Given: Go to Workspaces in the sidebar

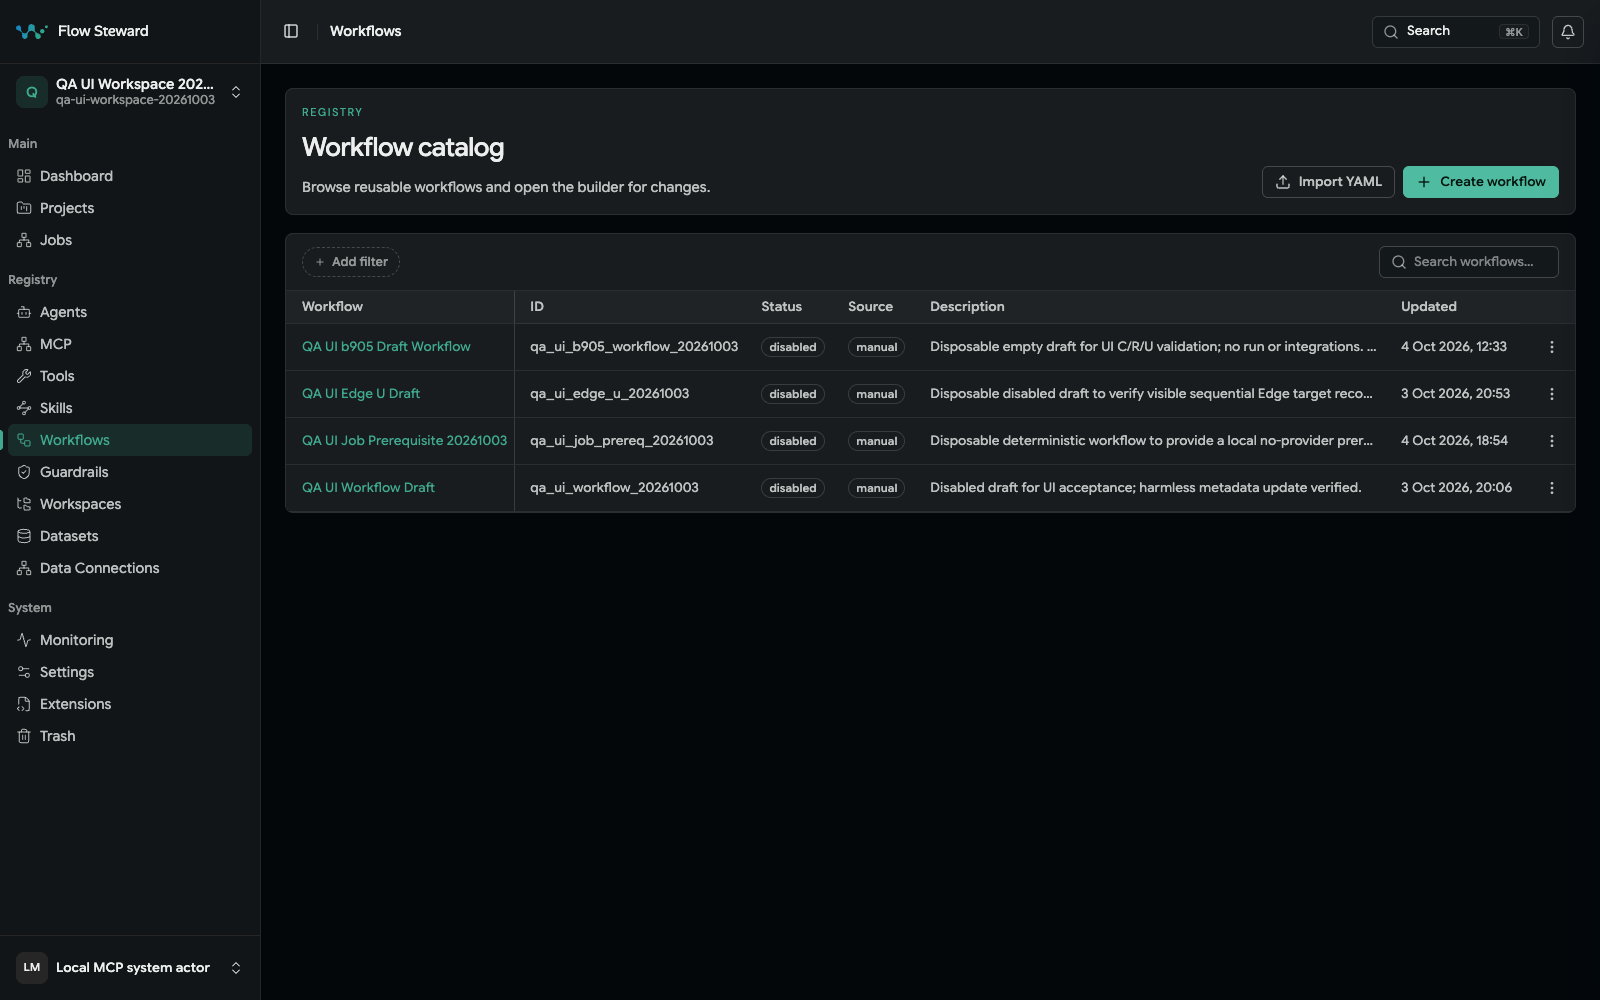Looking at the screenshot, I should tap(130, 504).
